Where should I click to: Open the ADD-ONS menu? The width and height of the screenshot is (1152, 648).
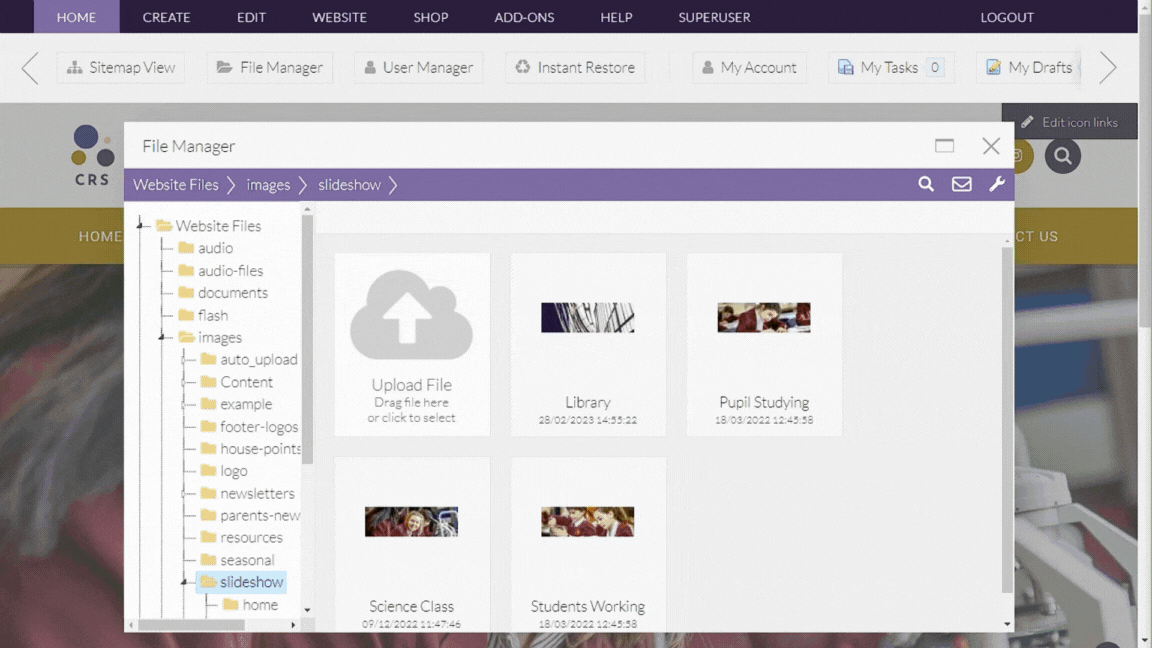523,17
